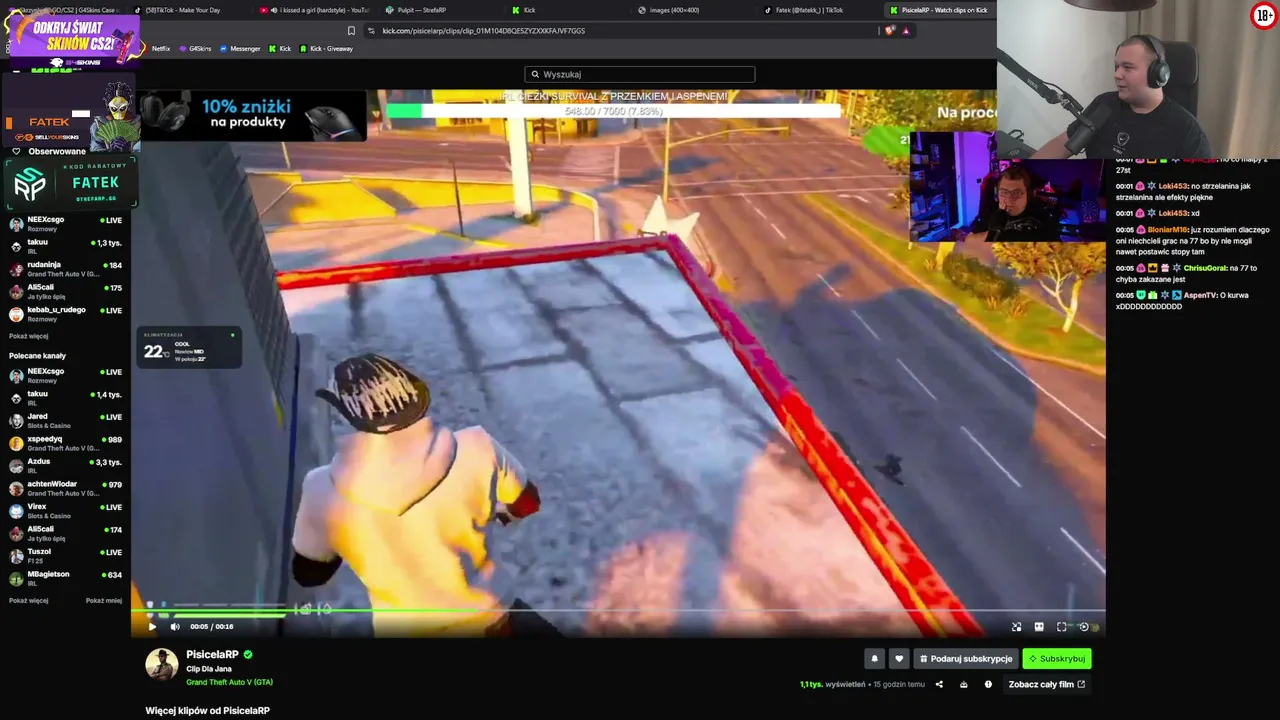Select the PisicelaRP Watch clips on Kick tab
The height and width of the screenshot is (720, 1280).
pyautogui.click(x=940, y=10)
